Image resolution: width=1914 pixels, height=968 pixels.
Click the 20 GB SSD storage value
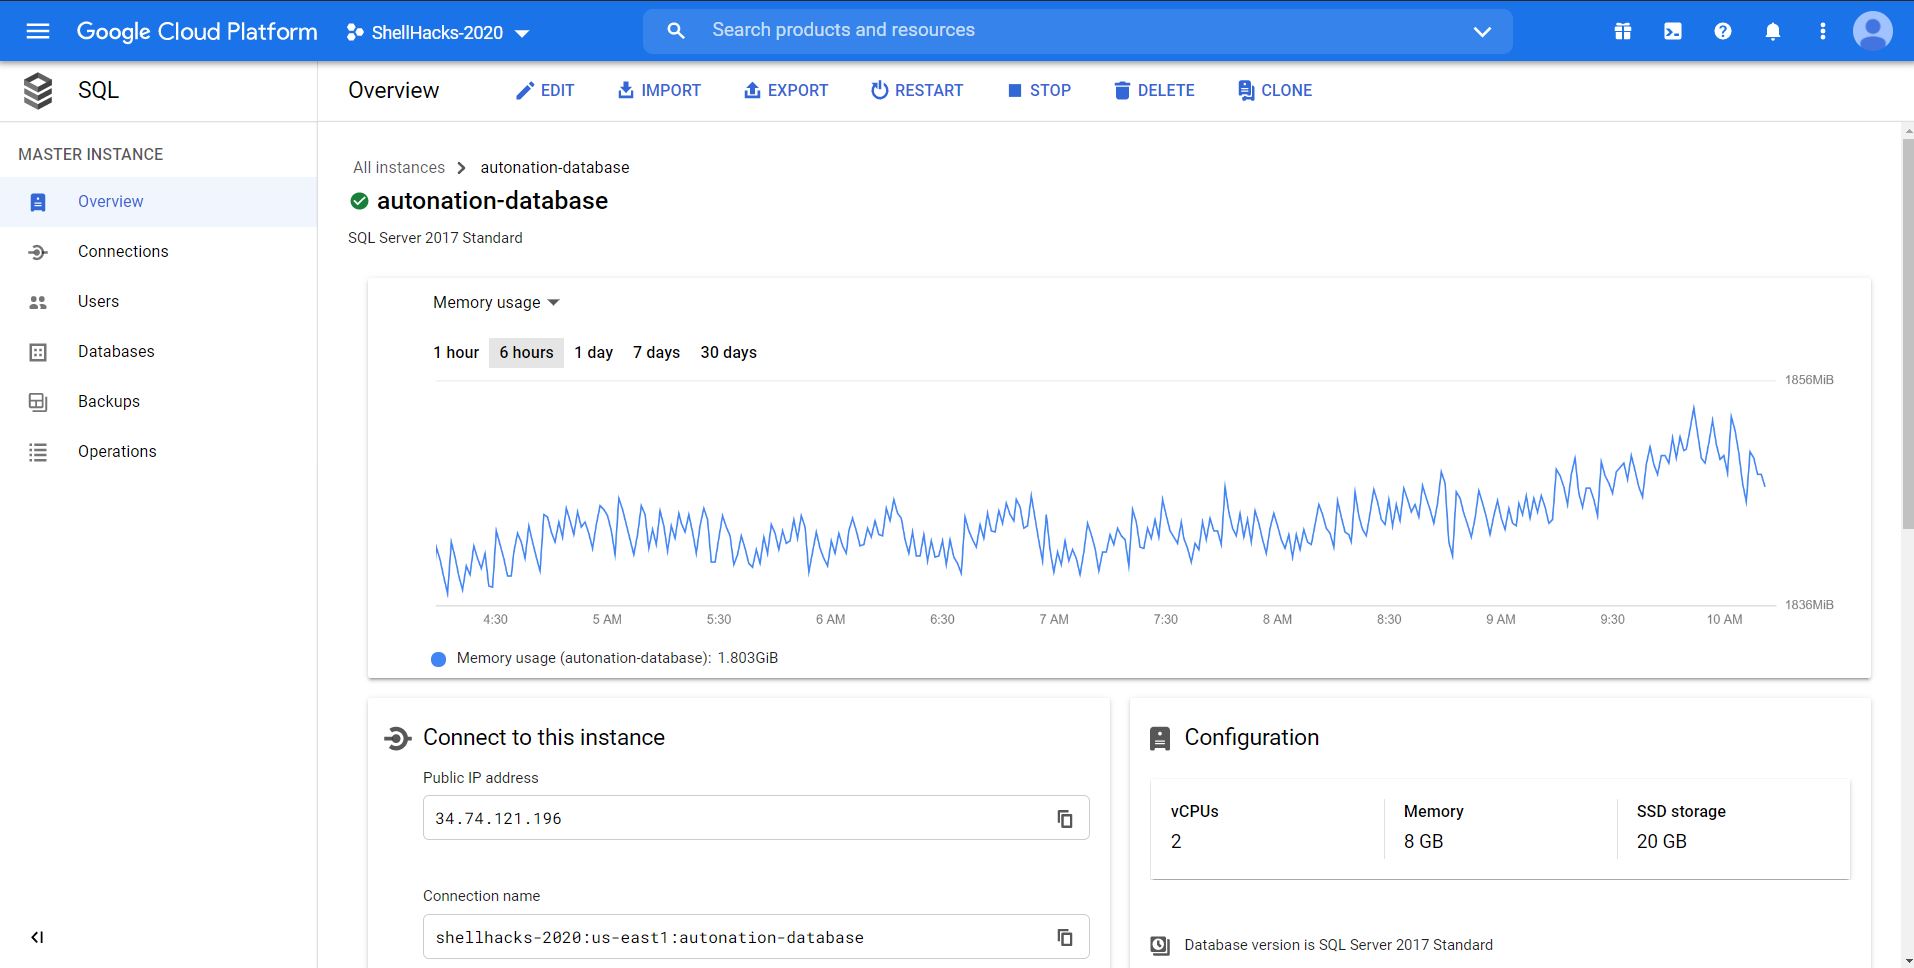point(1662,842)
